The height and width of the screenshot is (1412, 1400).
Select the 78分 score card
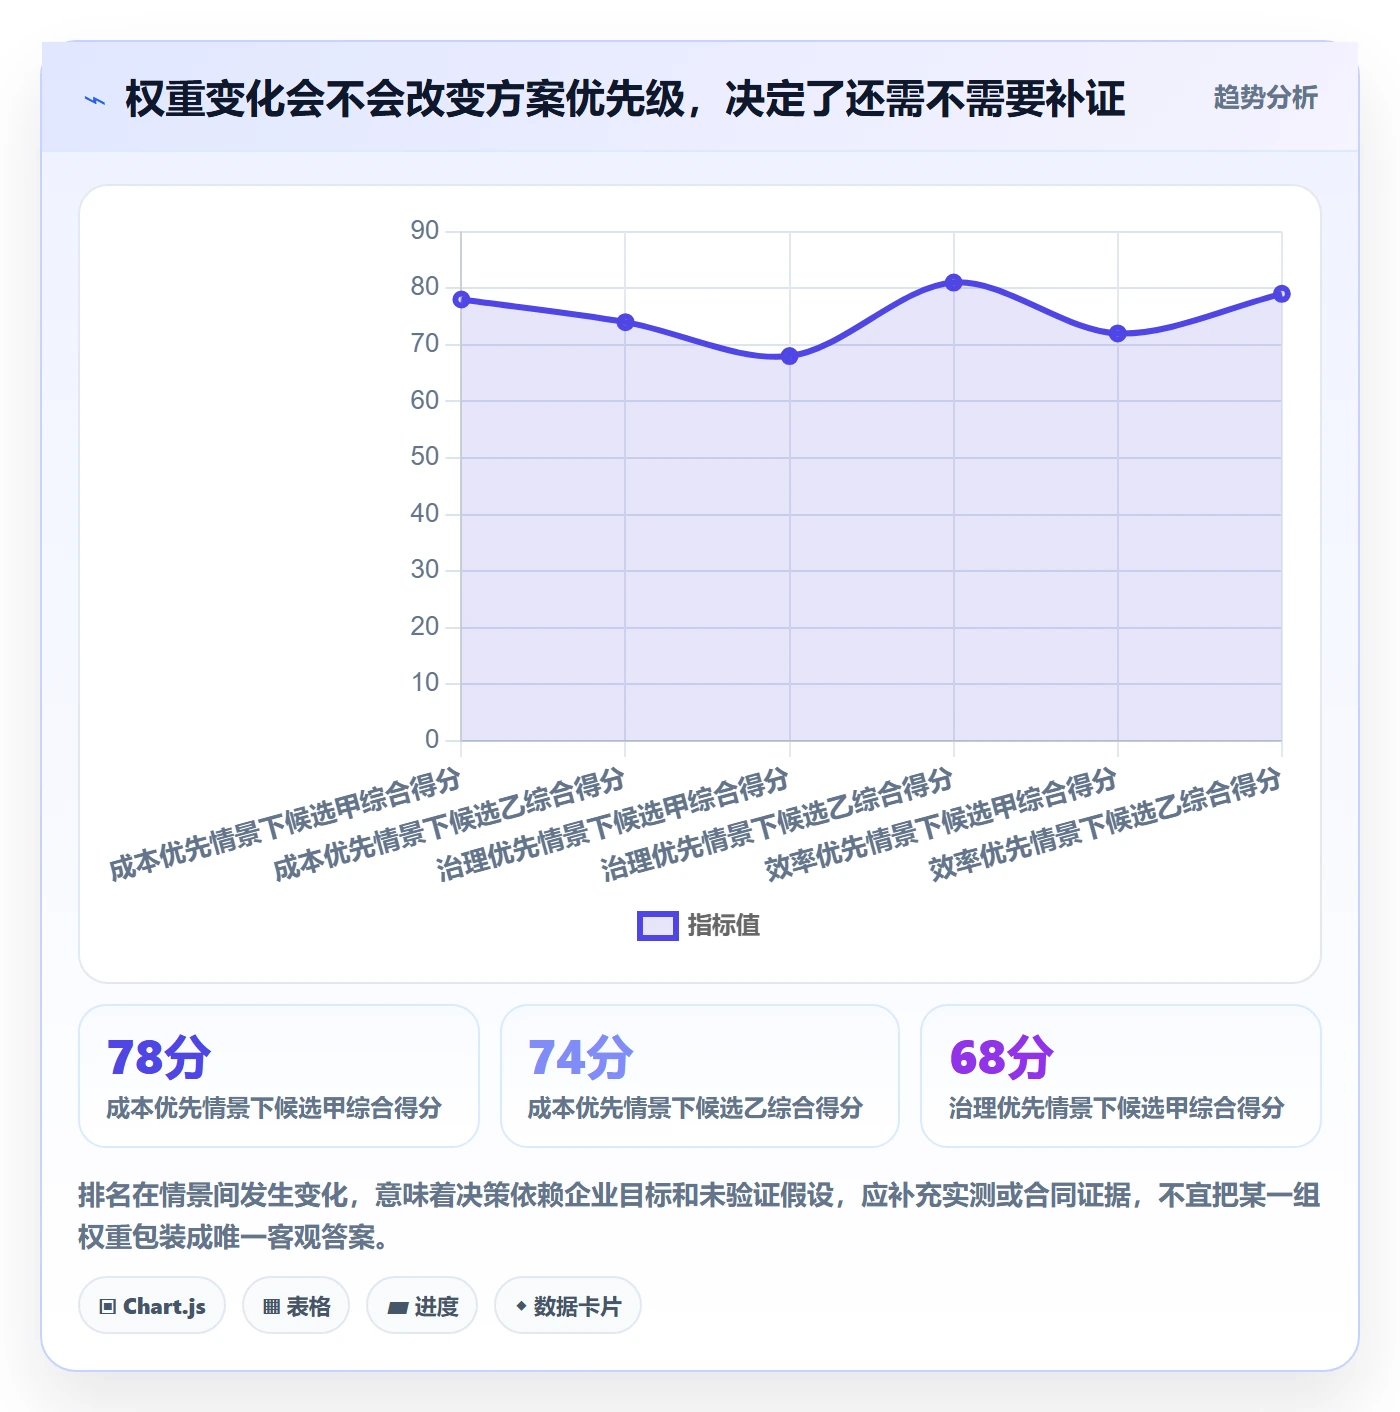[x=279, y=1076]
